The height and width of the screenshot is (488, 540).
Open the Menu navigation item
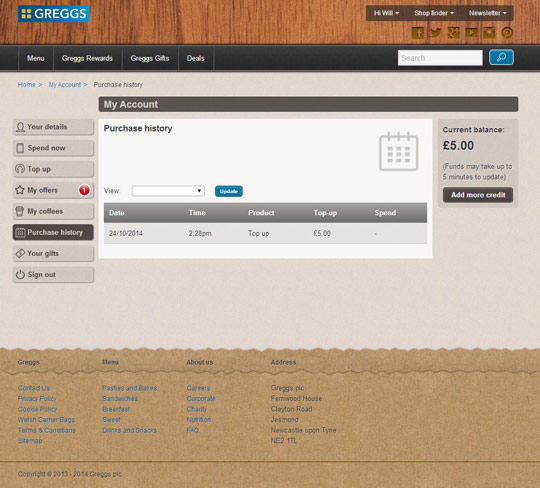click(35, 58)
